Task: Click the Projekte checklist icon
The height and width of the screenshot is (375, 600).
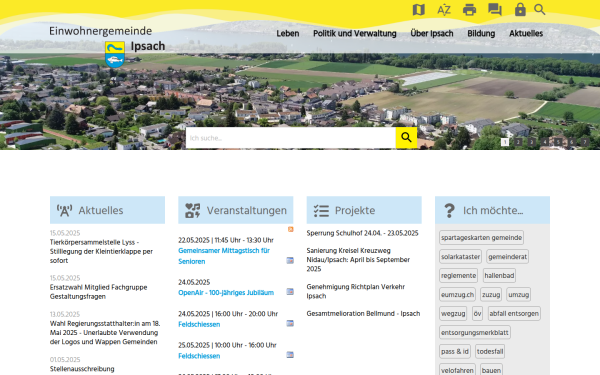Action: (x=321, y=210)
